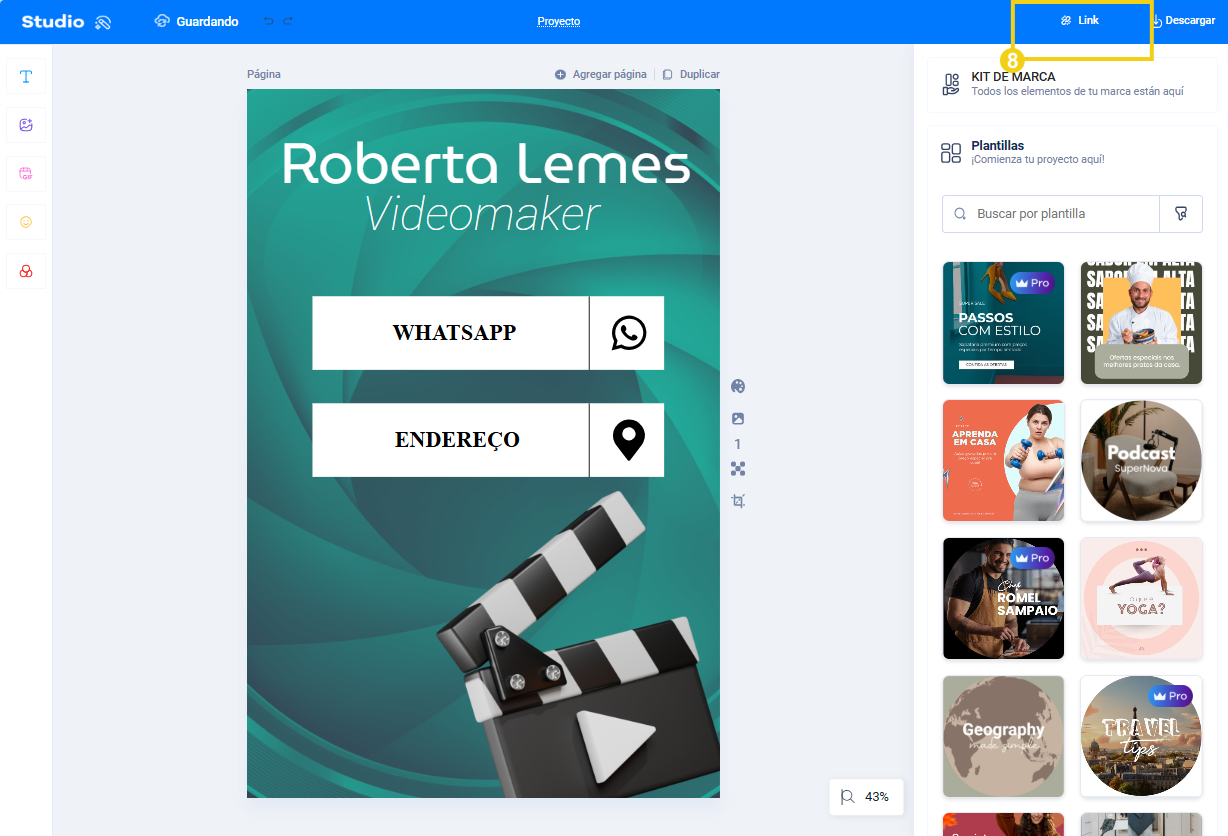
Task: Click the Descargar download button
Action: pos(1183,21)
